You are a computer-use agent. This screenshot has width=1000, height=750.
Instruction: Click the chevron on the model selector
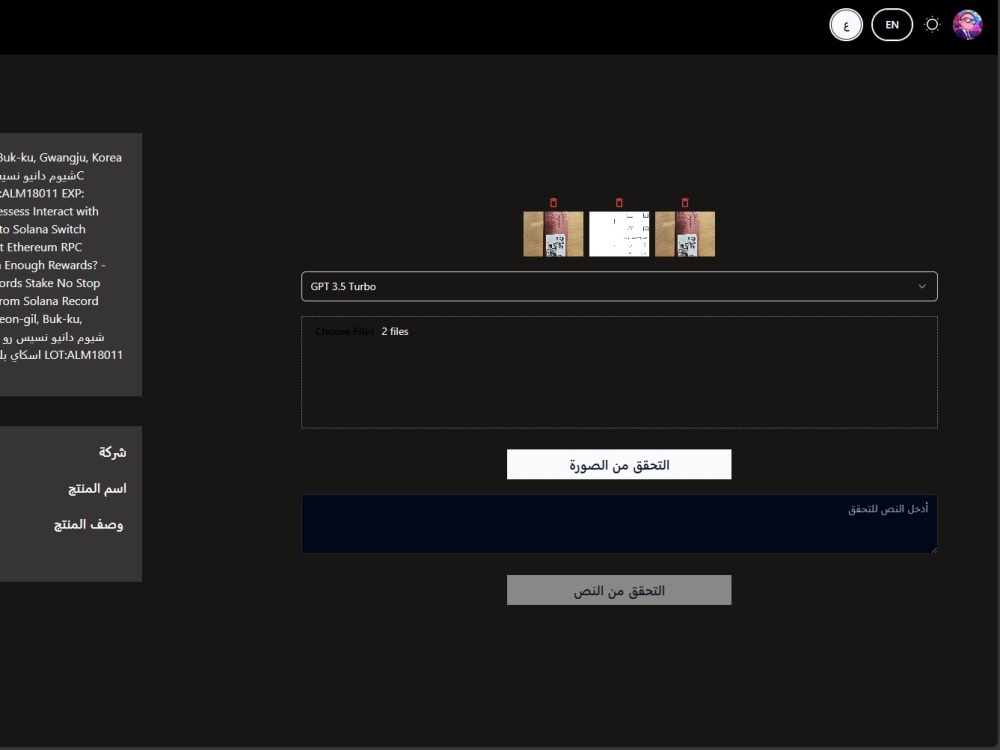(923, 286)
